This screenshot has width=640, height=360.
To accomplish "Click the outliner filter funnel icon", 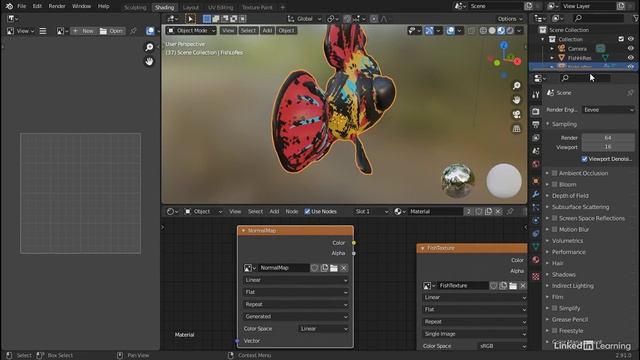I will point(636,18).
